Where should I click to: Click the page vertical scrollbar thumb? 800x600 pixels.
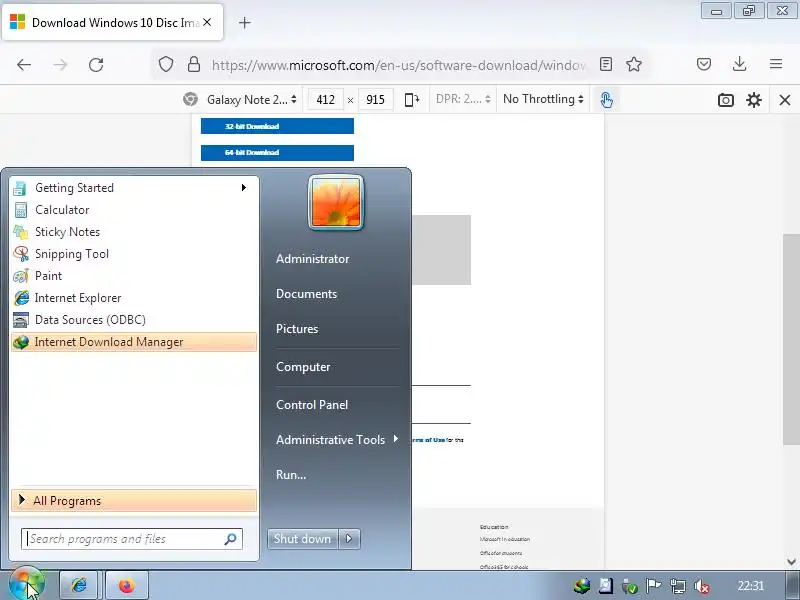[x=791, y=339]
